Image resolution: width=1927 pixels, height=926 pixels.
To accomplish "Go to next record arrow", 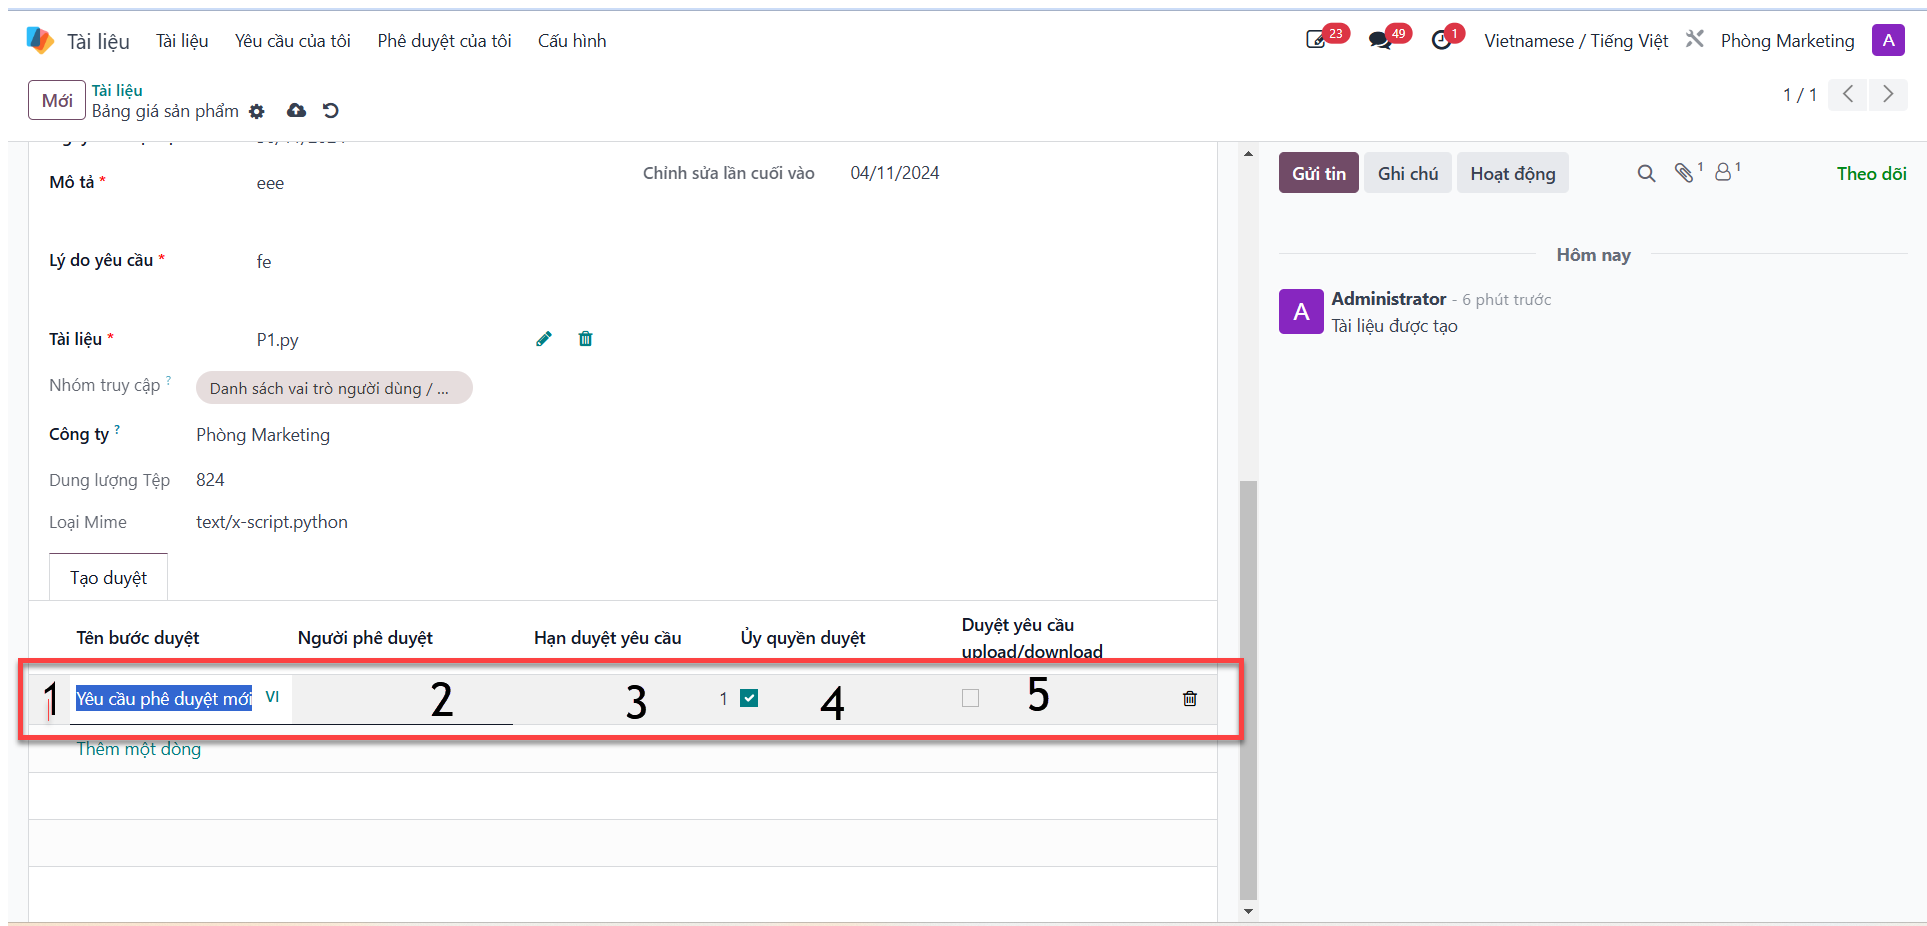I will [1888, 94].
